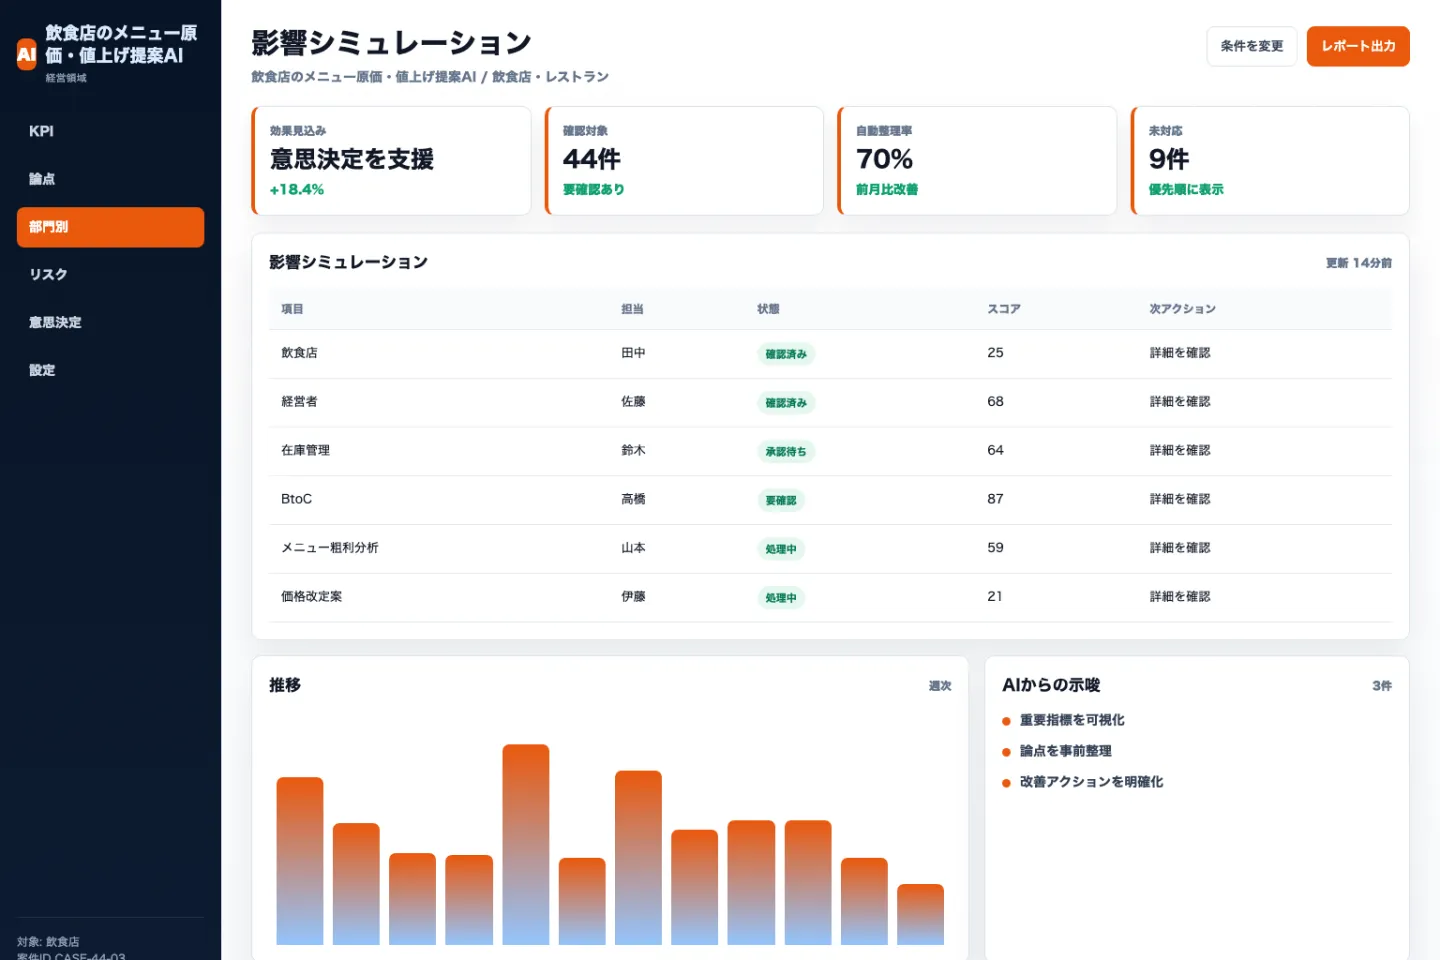This screenshot has height=960, width=1440.
Task: Click the 次アクション column header
Action: tap(1182, 309)
